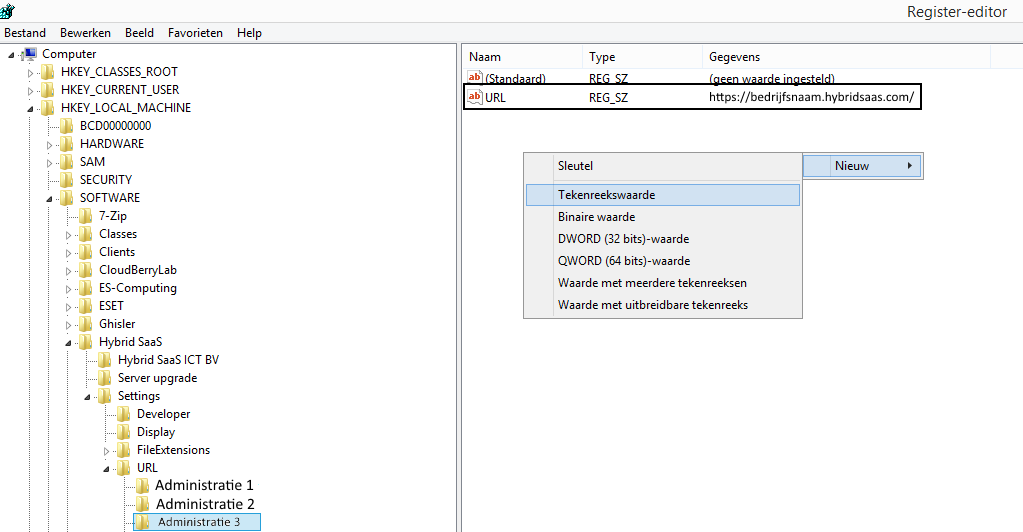This screenshot has height=532, width=1023.
Task: Click the Computer icon at the tree root
Action: (29, 54)
